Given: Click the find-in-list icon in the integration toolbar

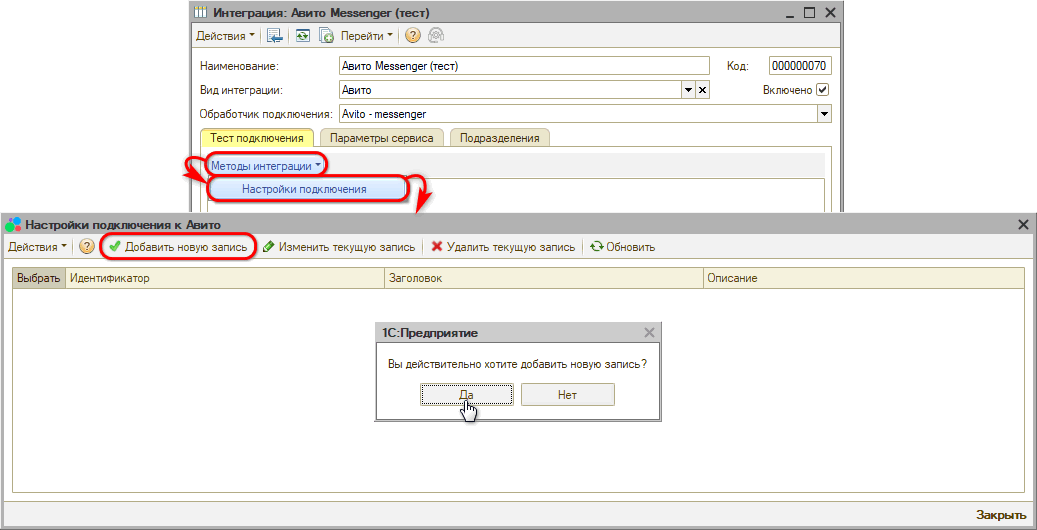Looking at the screenshot, I should click(x=274, y=36).
